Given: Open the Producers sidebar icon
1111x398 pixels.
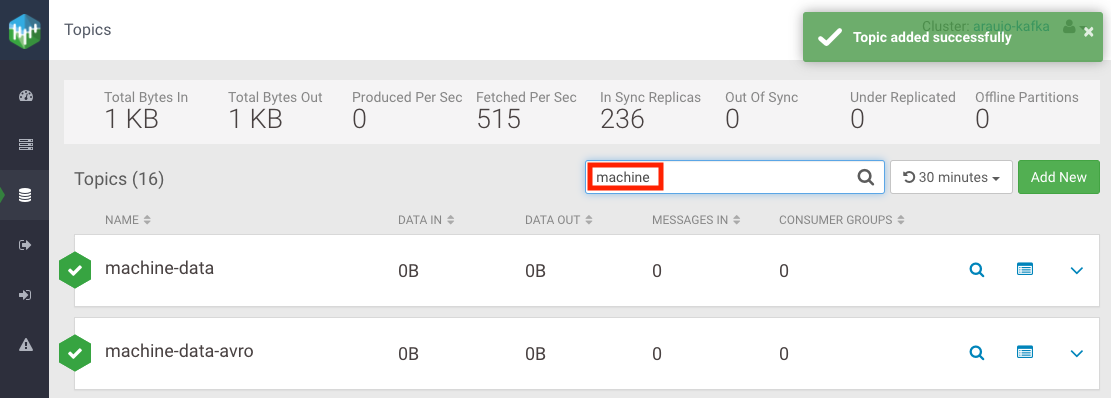Looking at the screenshot, I should pyautogui.click(x=26, y=245).
